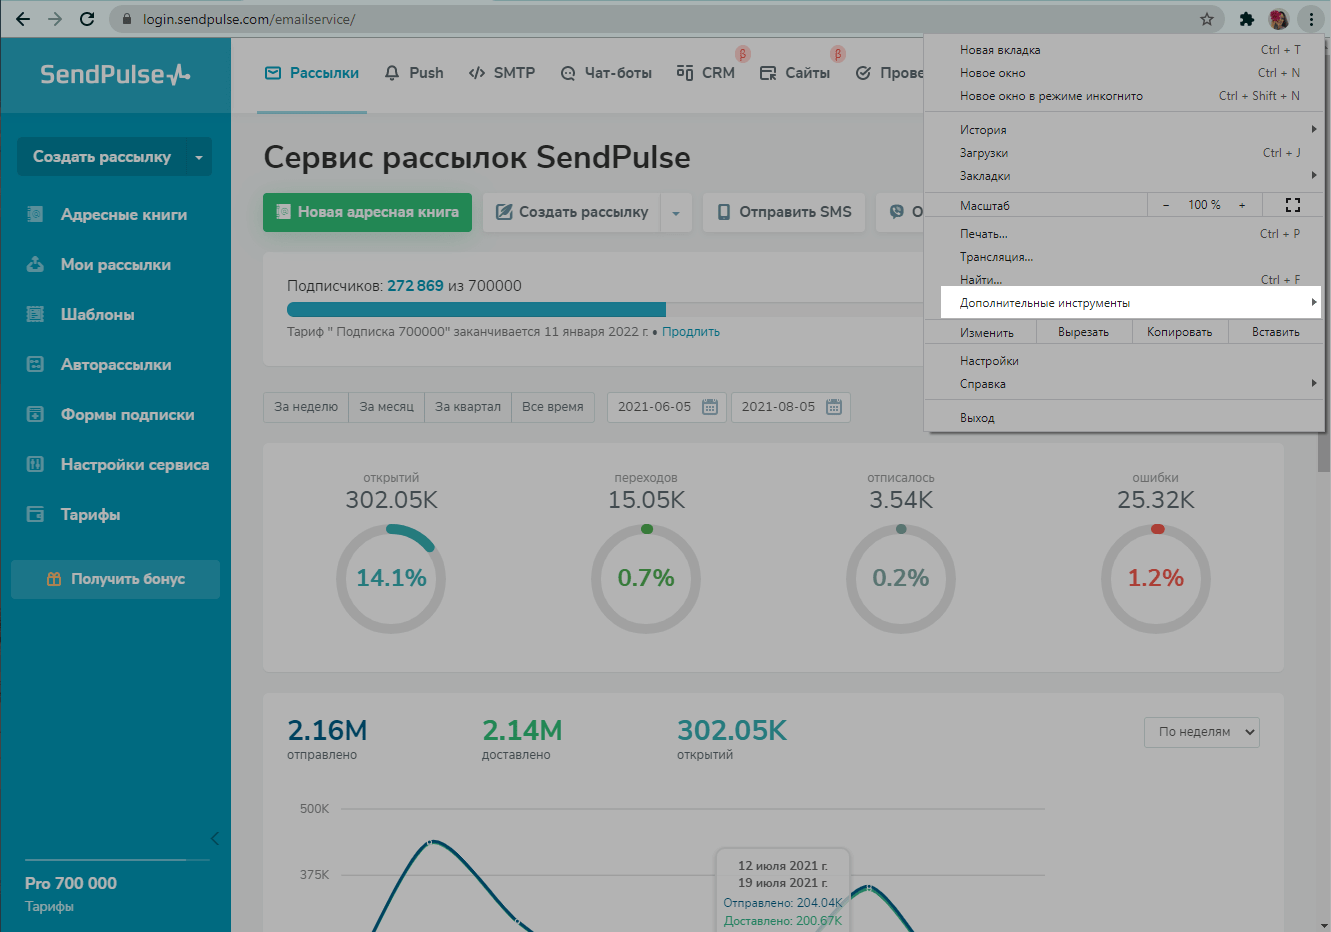Click the Chrome three-dot menu icon
1331x932 pixels.
tap(1311, 19)
